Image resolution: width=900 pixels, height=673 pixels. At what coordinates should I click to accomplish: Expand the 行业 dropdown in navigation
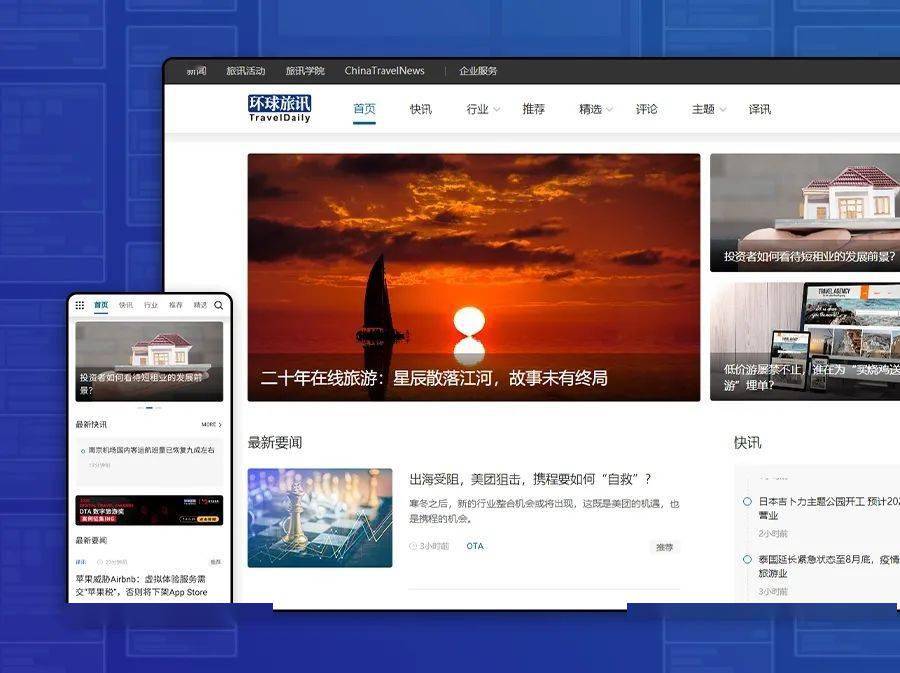point(483,109)
